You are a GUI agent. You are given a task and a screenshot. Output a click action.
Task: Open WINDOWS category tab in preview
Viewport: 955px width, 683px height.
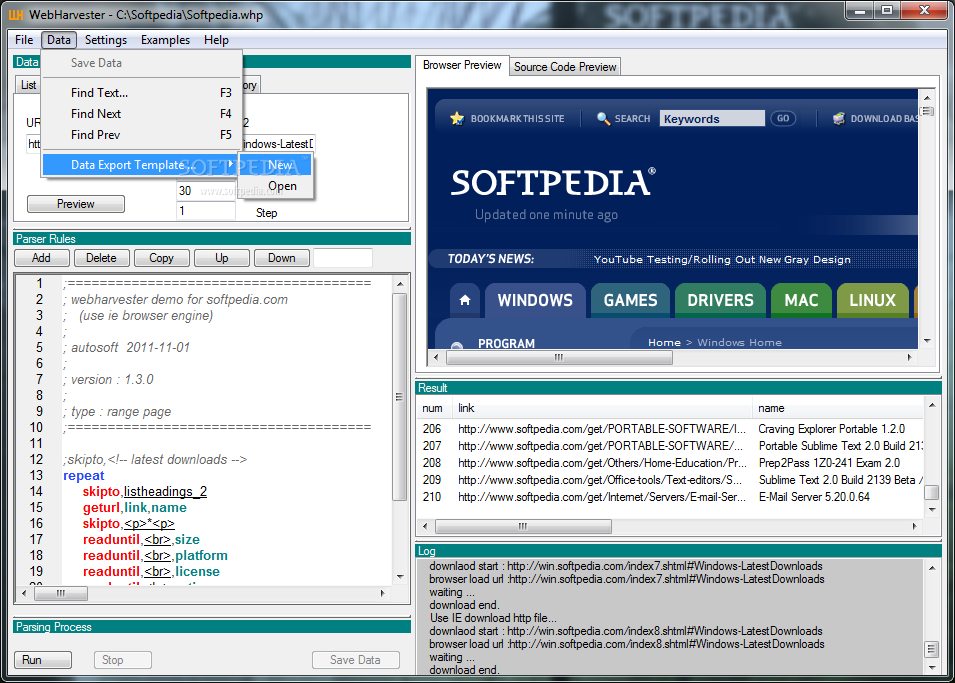pos(535,300)
